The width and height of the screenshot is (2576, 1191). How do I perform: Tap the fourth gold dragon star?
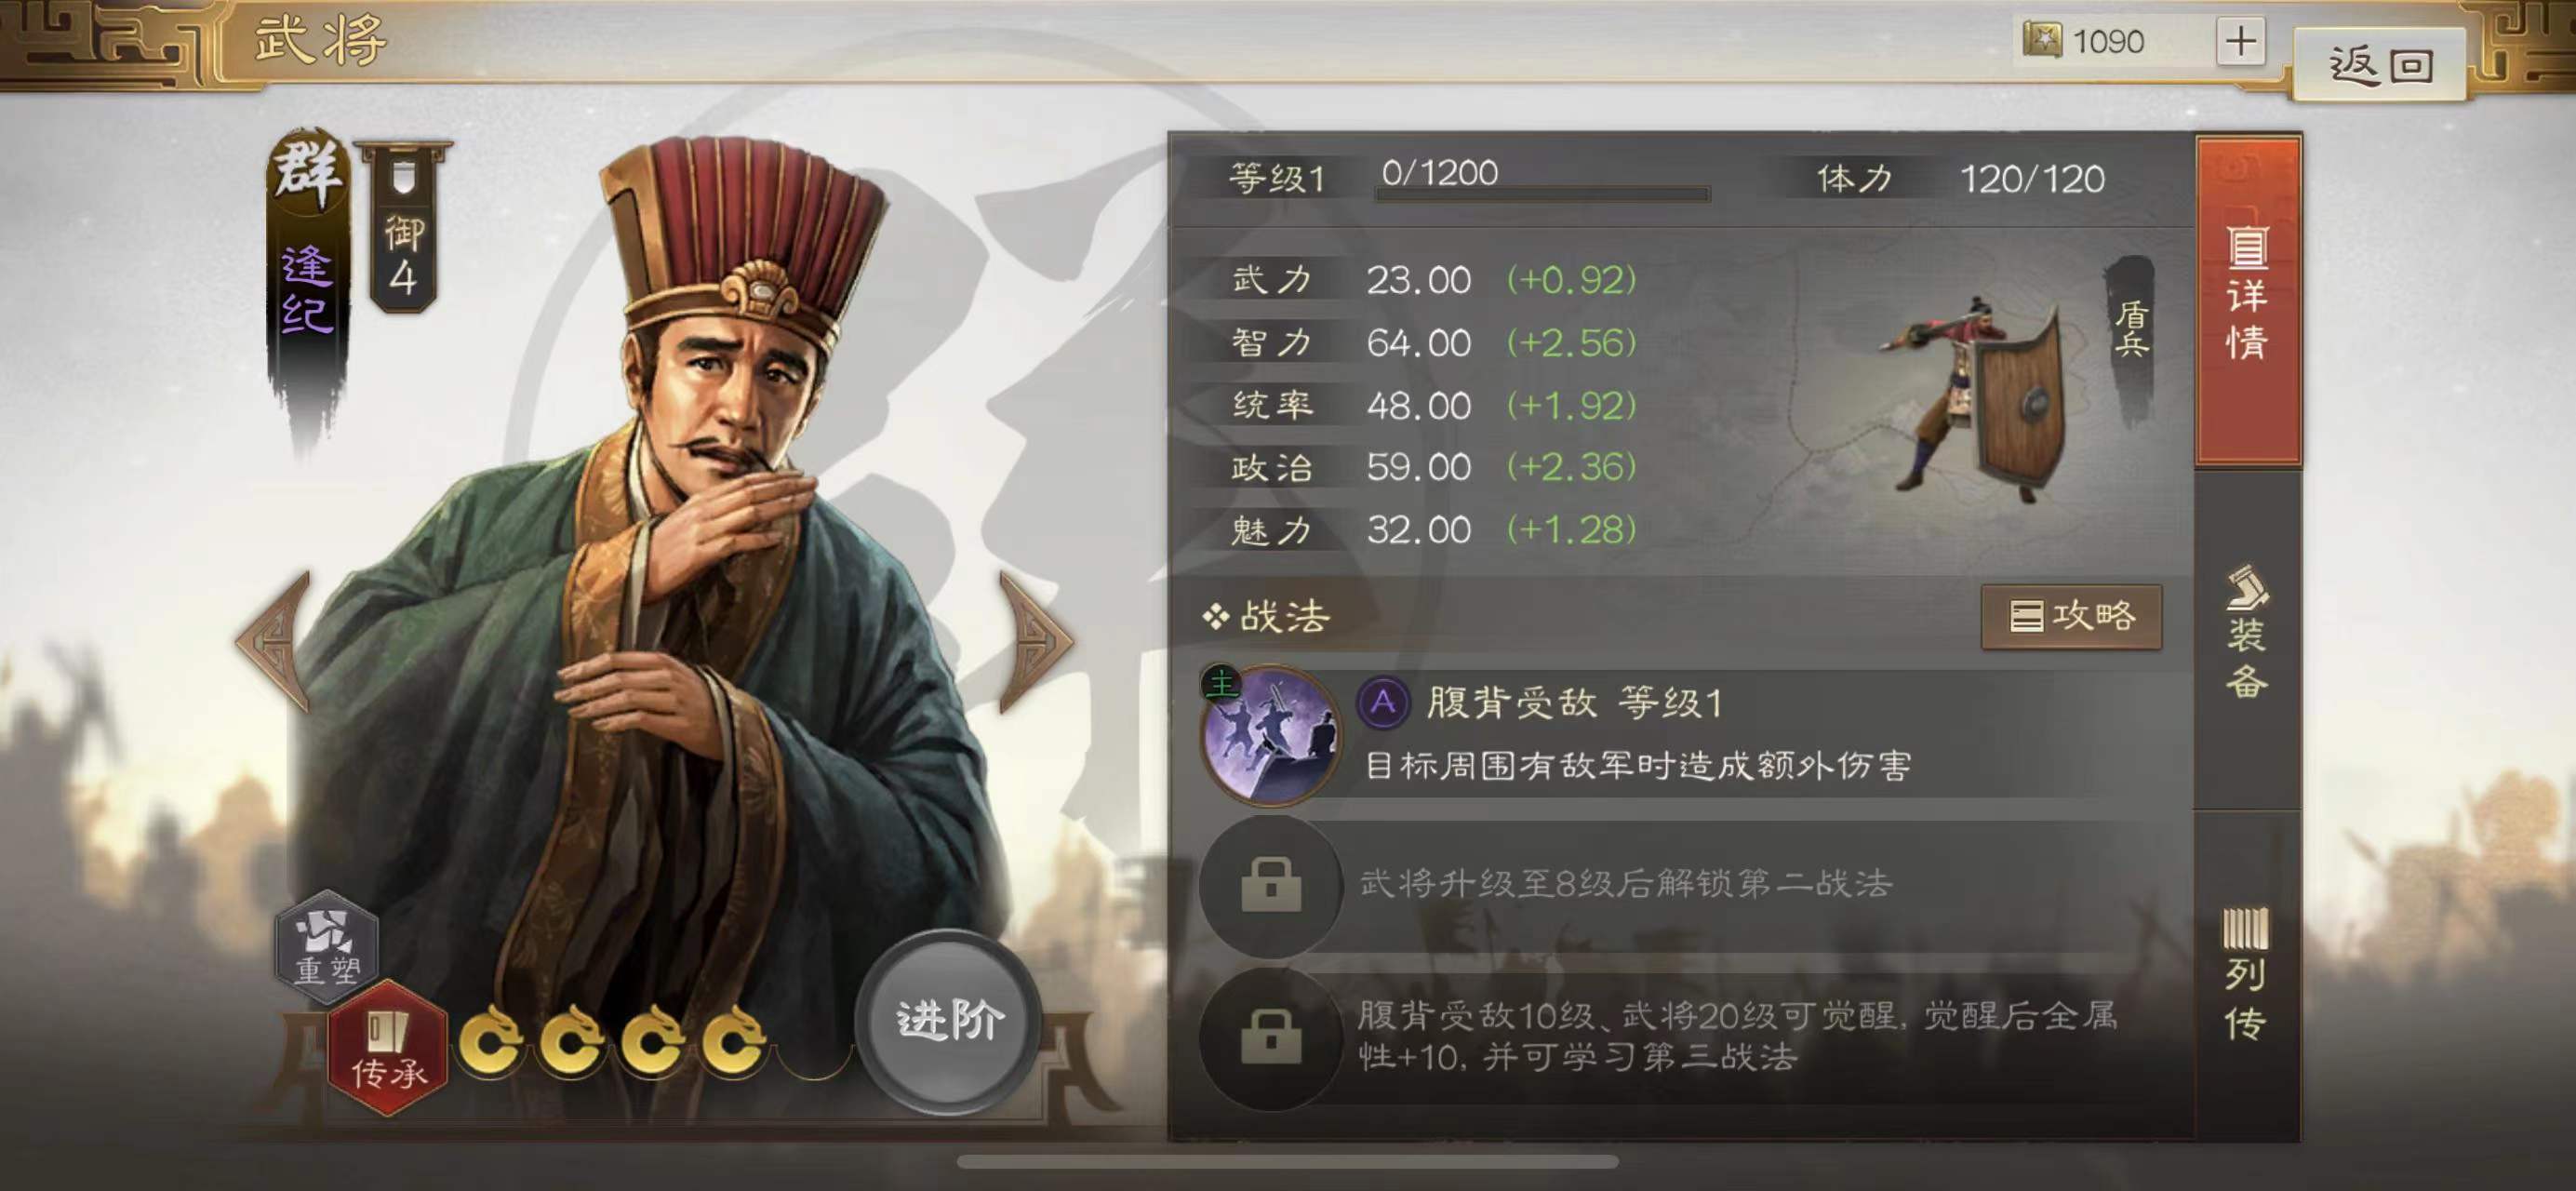[734, 1041]
